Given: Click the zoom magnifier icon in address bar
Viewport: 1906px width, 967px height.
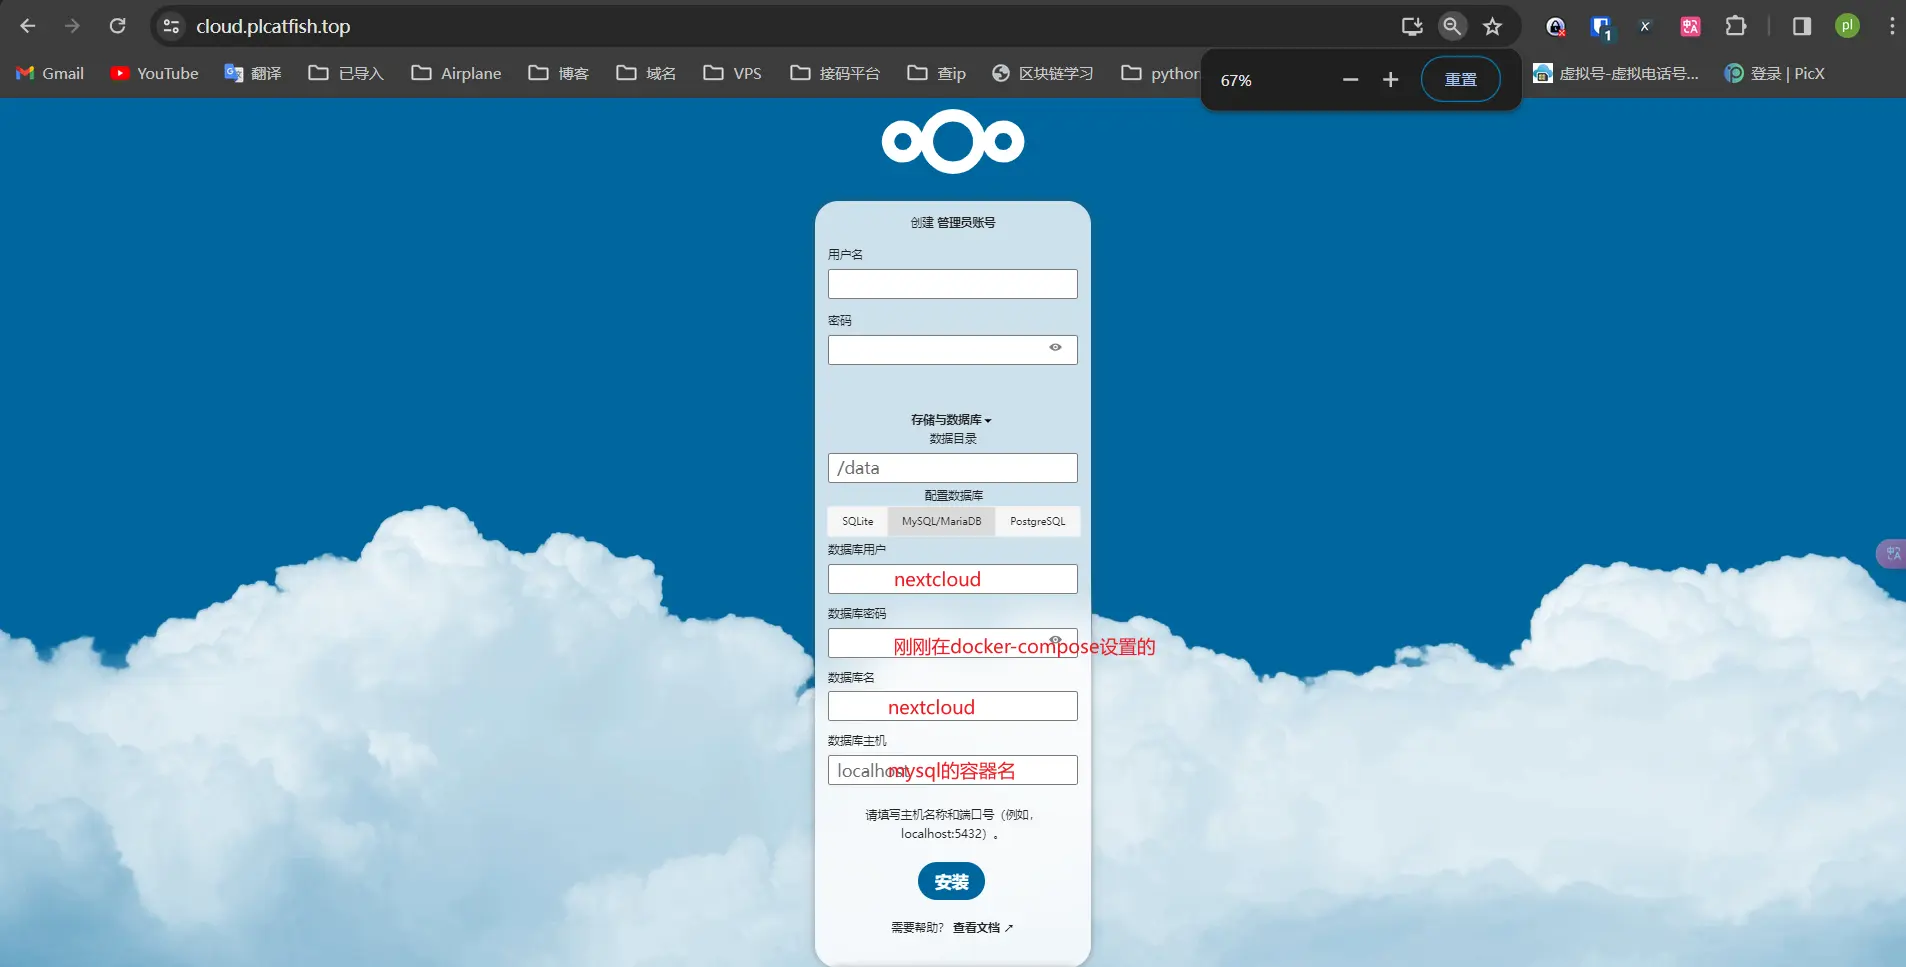Looking at the screenshot, I should (x=1452, y=26).
